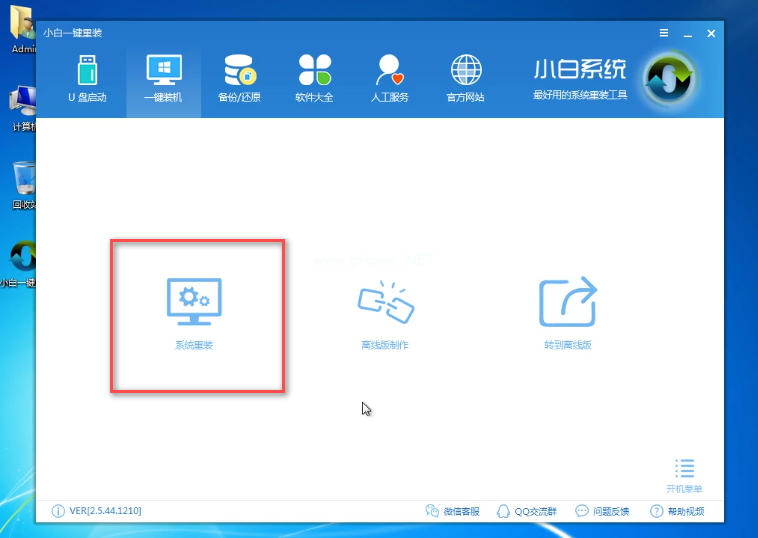This screenshot has height=538, width=758.
Task: Select the 回收站 recycle bin icon
Action: (x=23, y=186)
